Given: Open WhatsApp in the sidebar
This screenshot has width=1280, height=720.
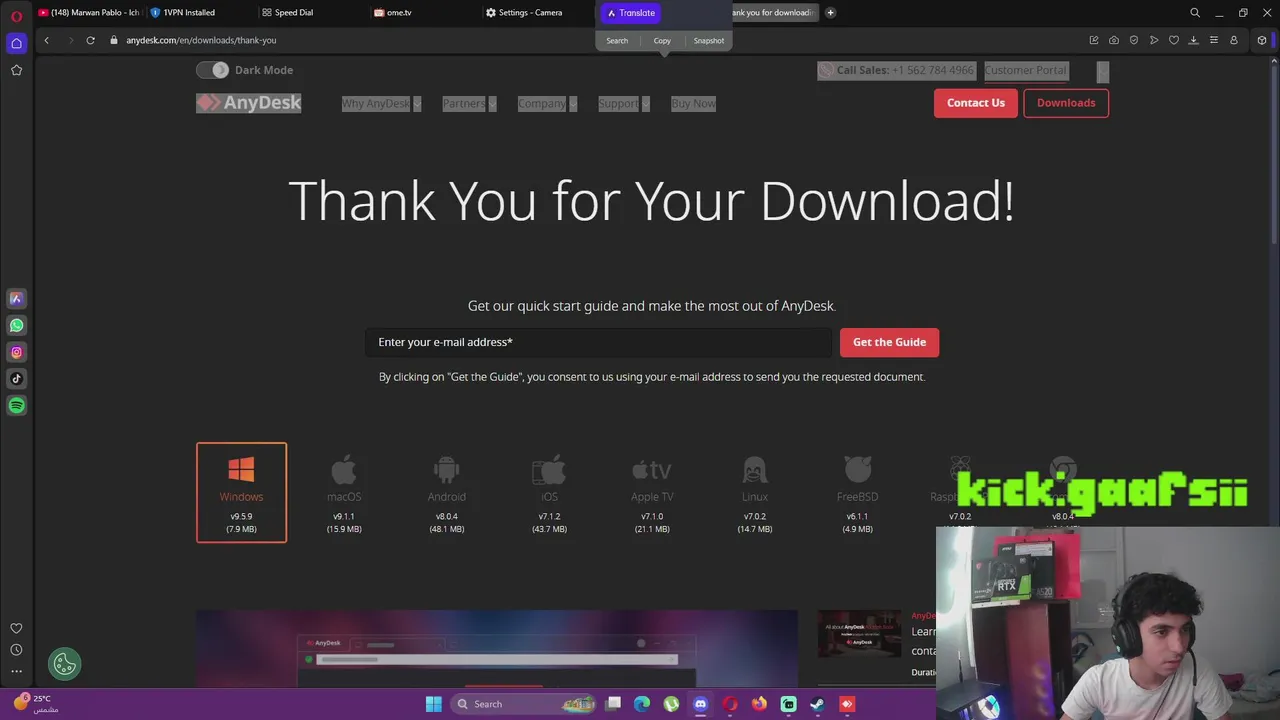Looking at the screenshot, I should coord(16,325).
